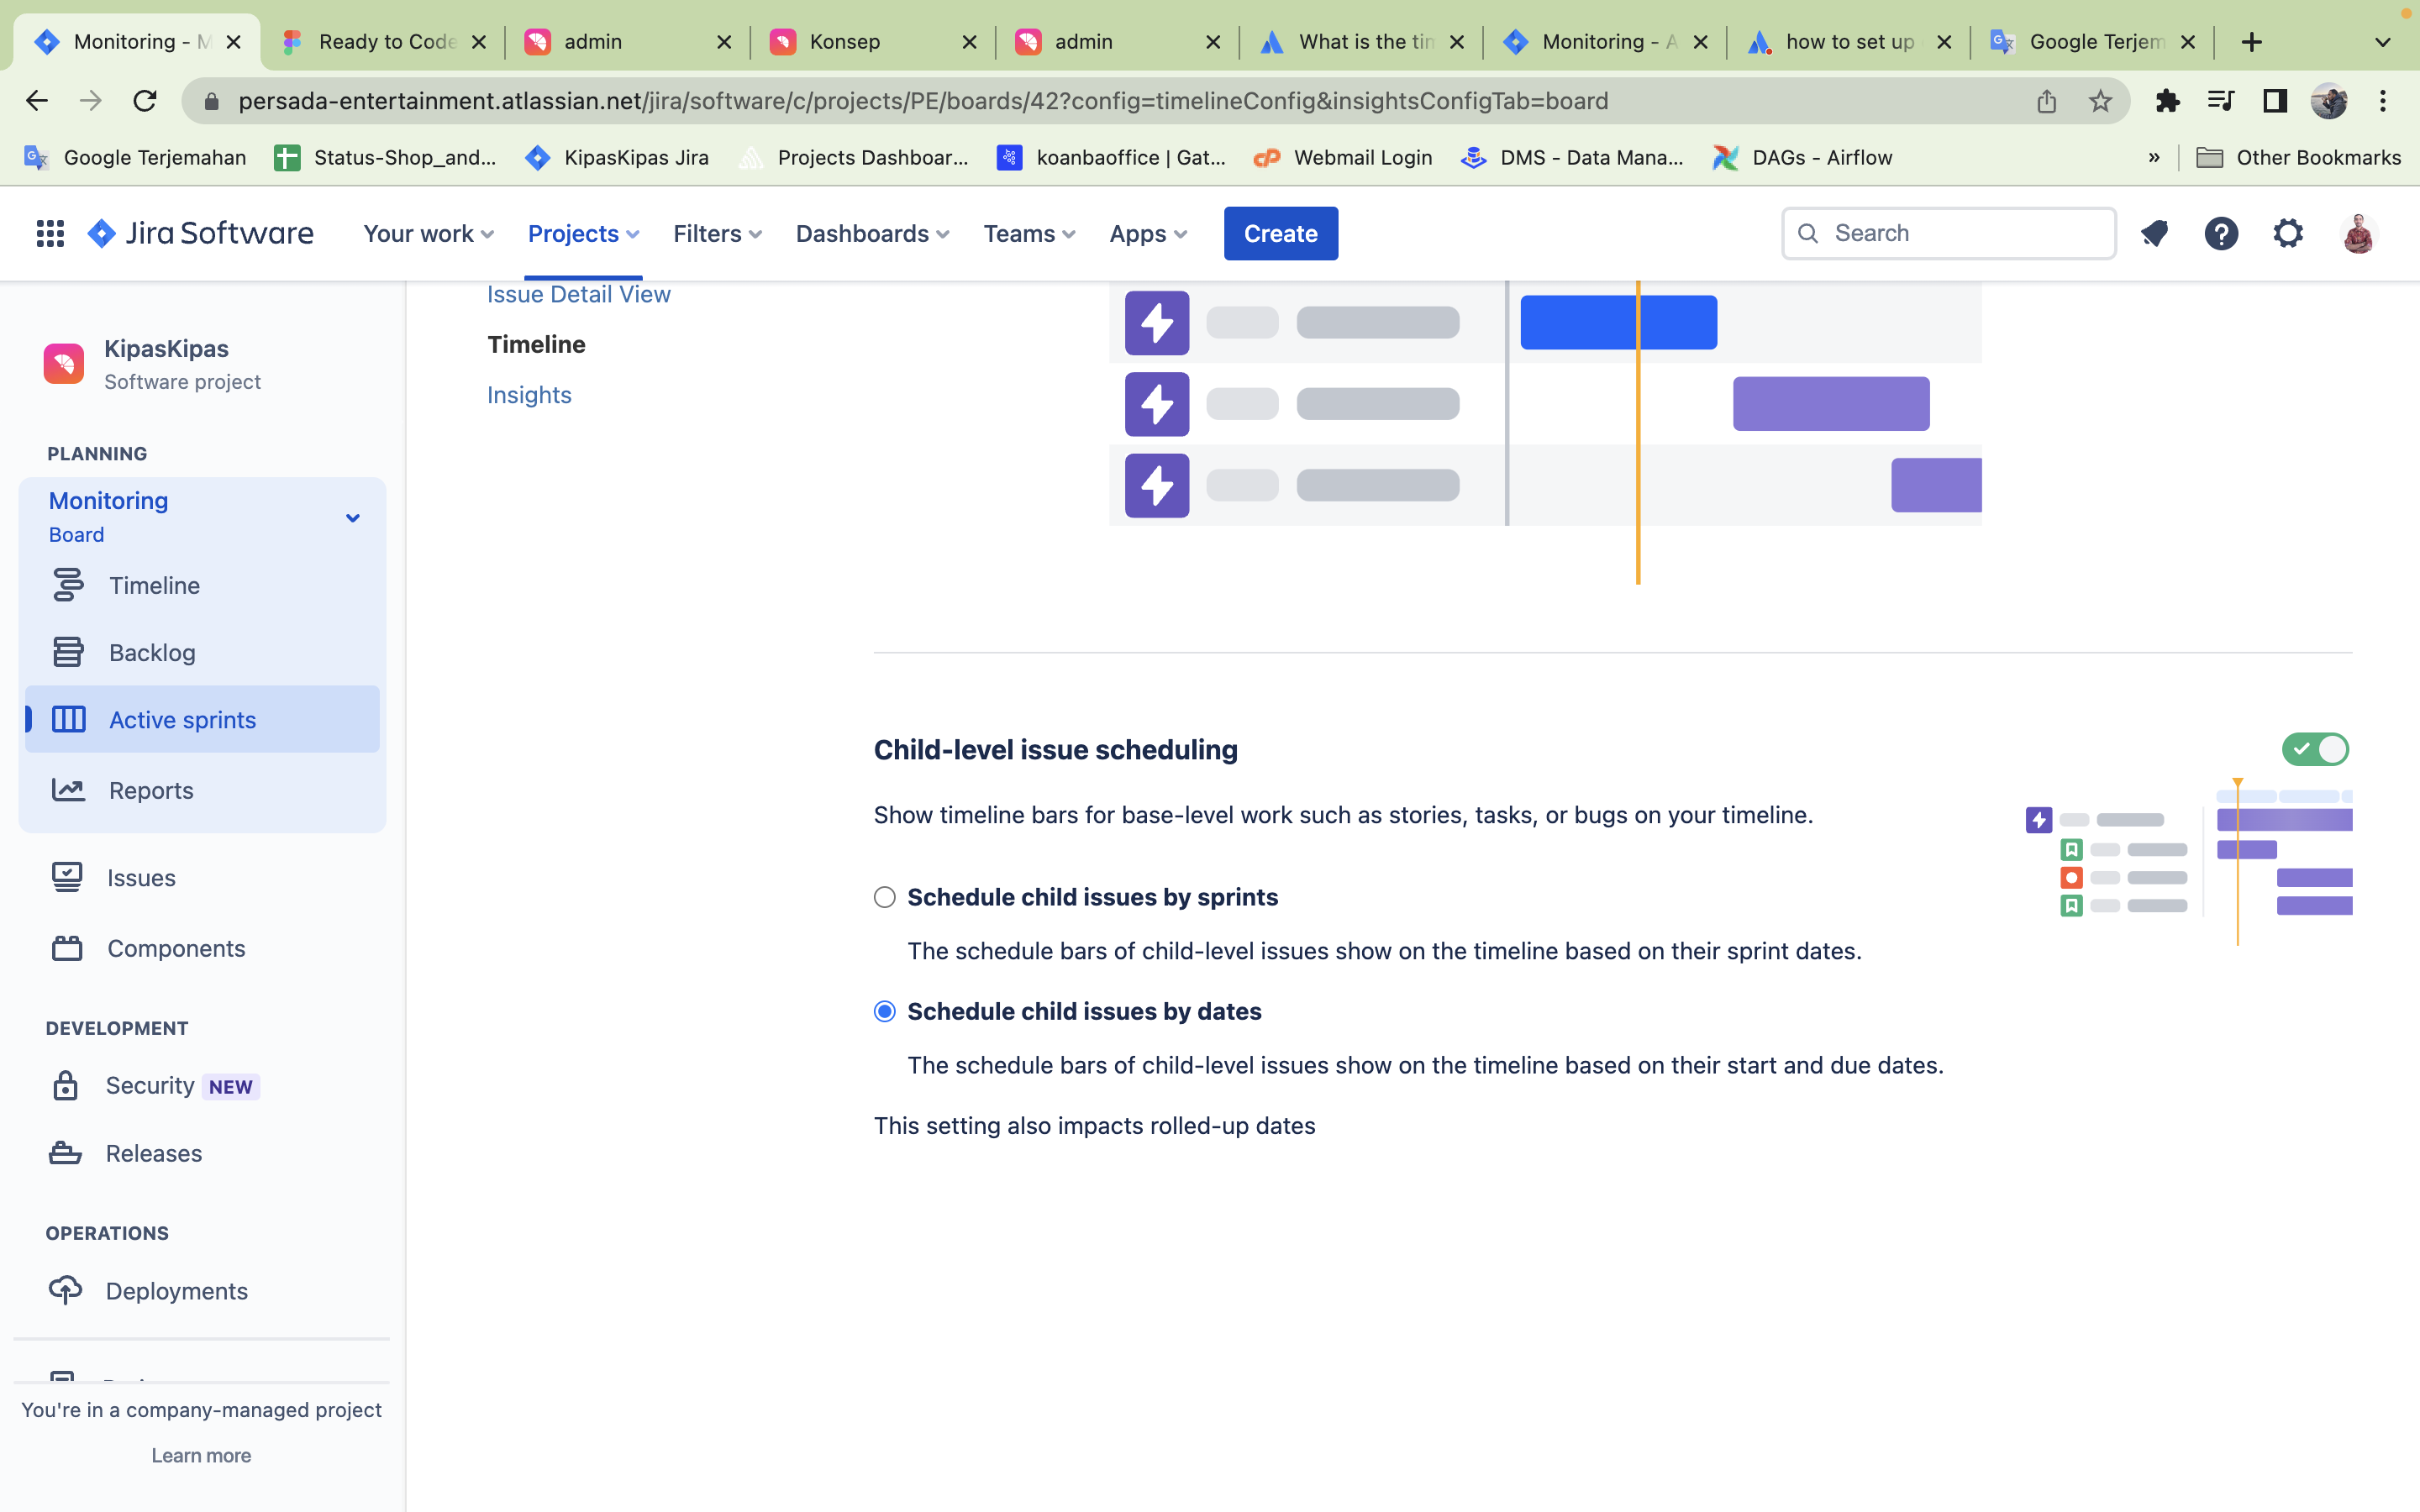Select Schedule child issues by sprints
The width and height of the screenshot is (2420, 1512).
click(x=884, y=897)
